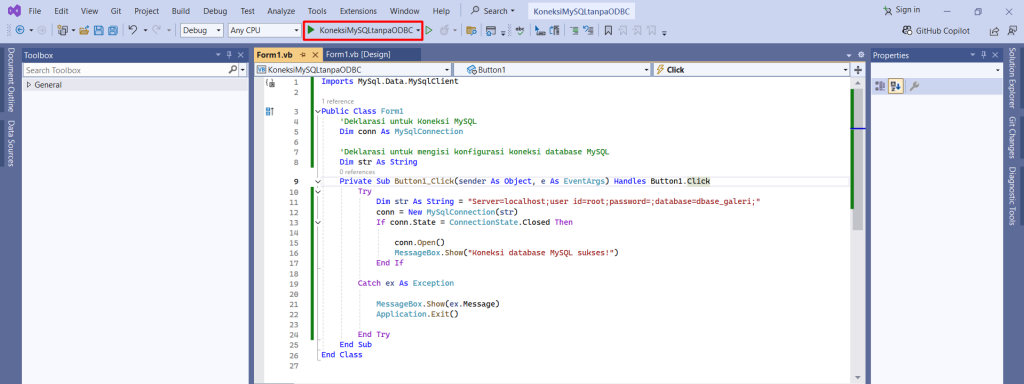Split the editor with the plus button

click(858, 69)
